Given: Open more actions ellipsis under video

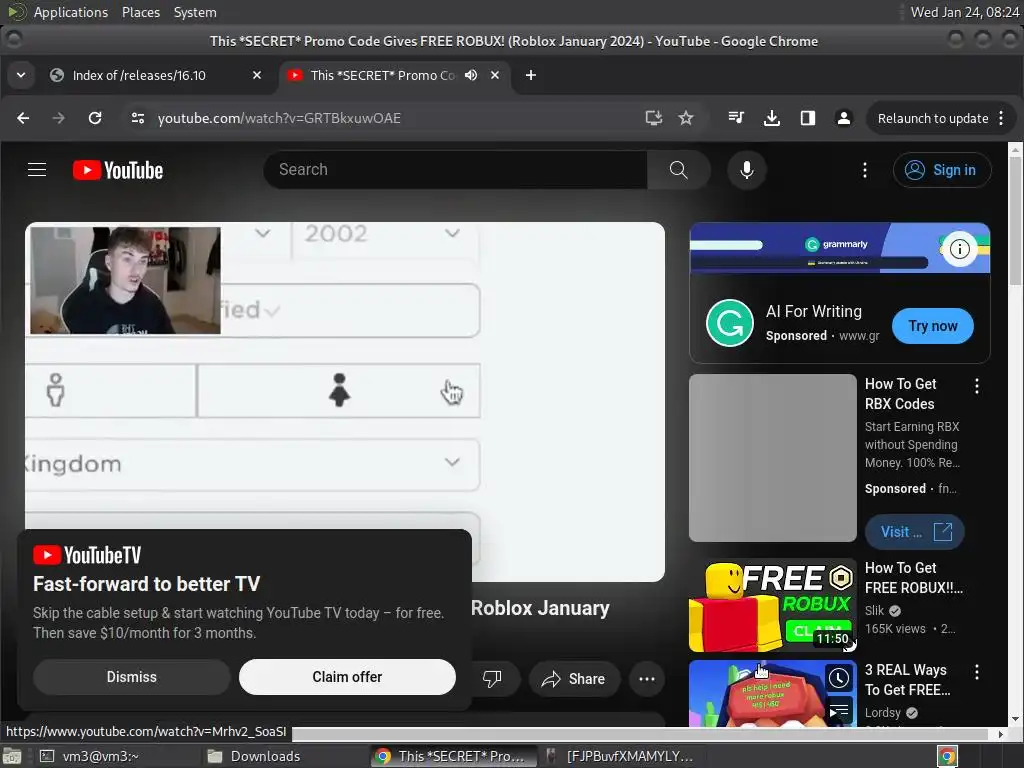Looking at the screenshot, I should coord(647,679).
